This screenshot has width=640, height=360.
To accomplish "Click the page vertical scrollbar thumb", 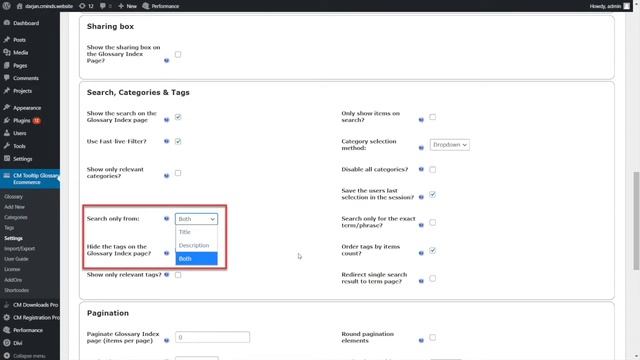I will point(636,220).
